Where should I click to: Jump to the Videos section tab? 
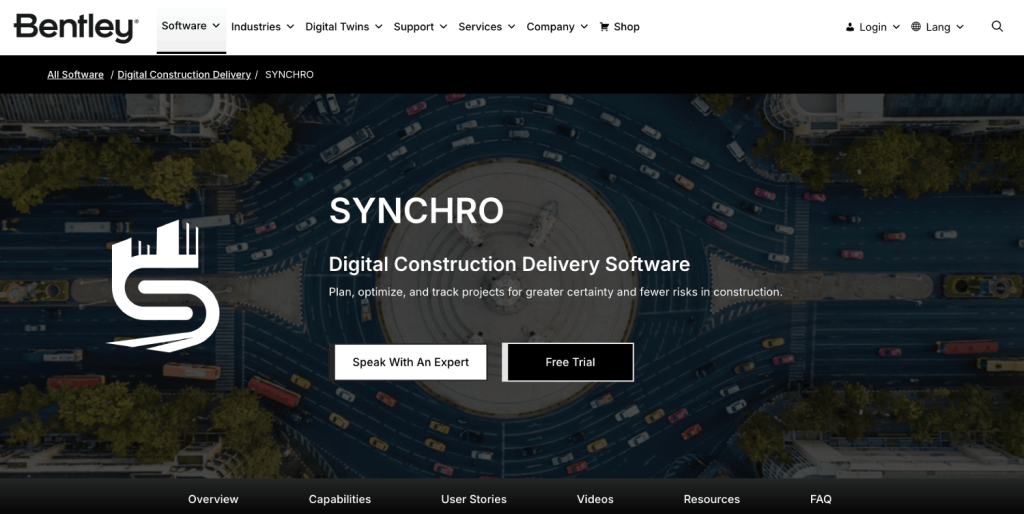click(595, 499)
